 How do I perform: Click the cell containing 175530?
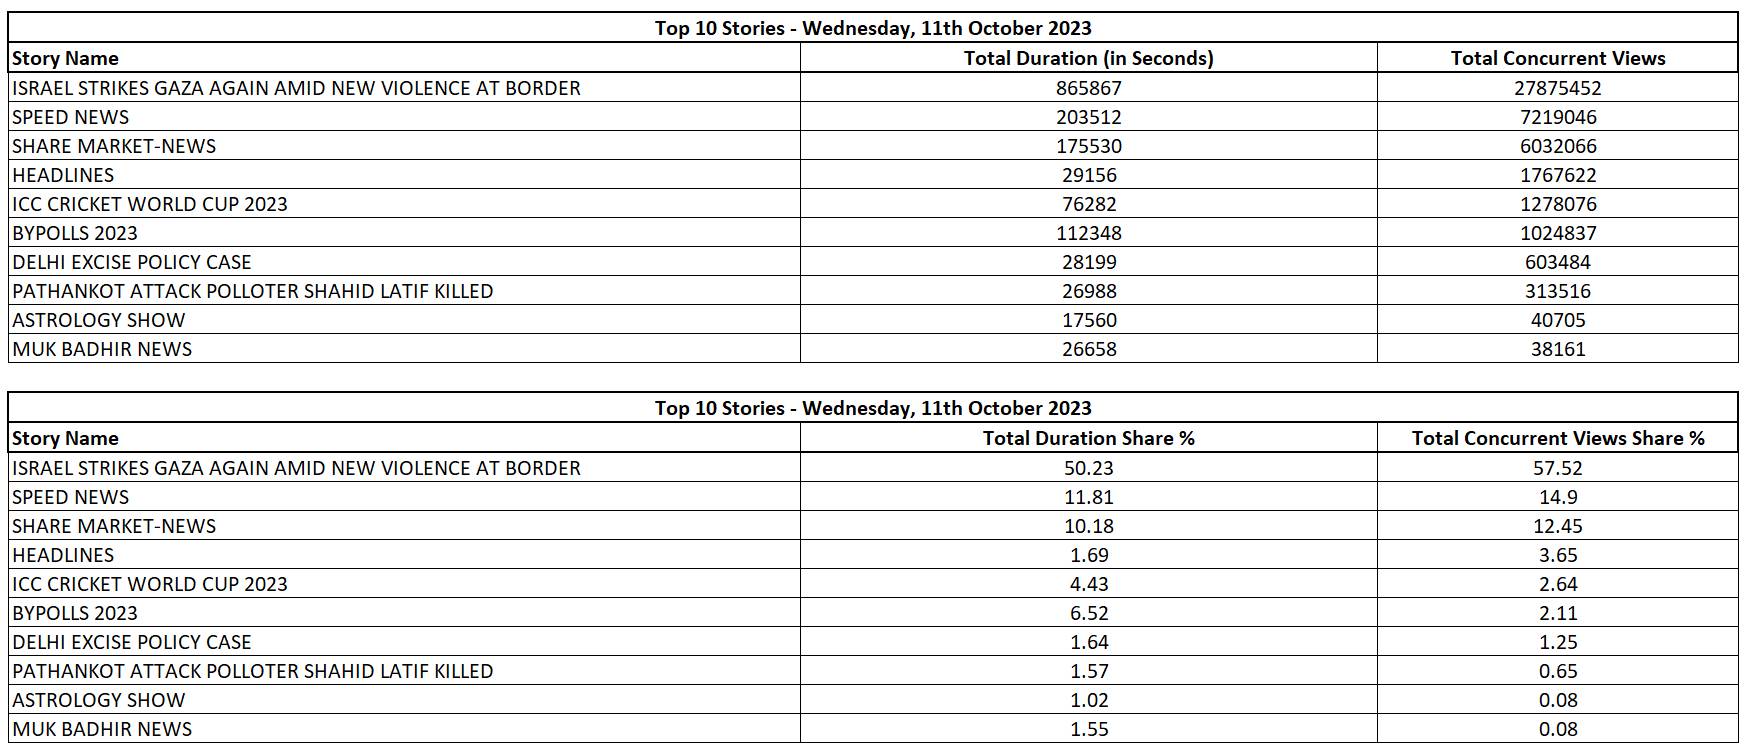tap(1088, 146)
